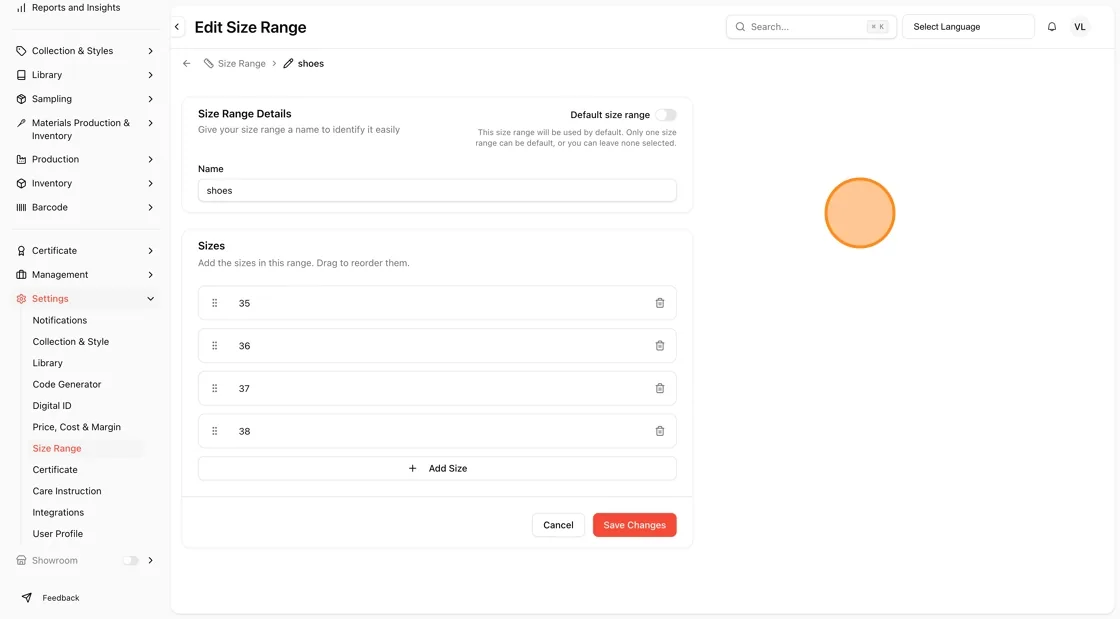Click drag handle of size 36

point(214,346)
